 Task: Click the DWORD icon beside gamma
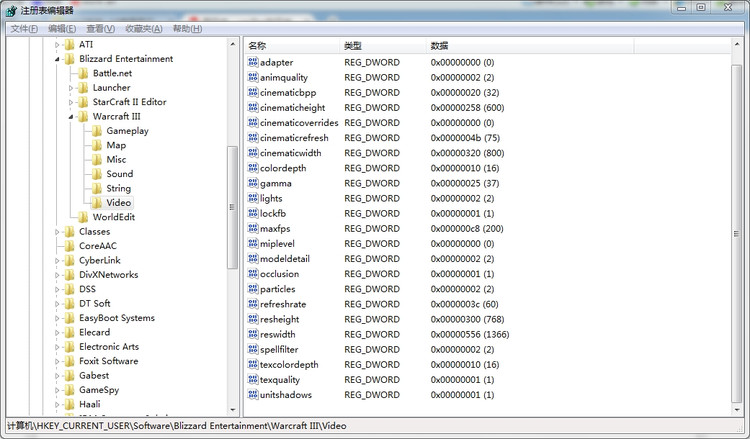[x=253, y=183]
